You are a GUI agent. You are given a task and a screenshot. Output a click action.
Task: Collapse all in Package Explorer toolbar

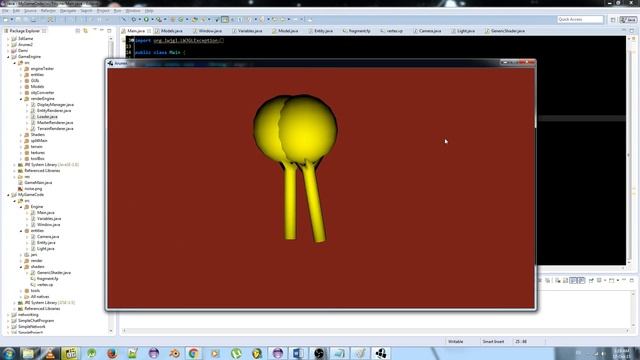[x=78, y=31]
